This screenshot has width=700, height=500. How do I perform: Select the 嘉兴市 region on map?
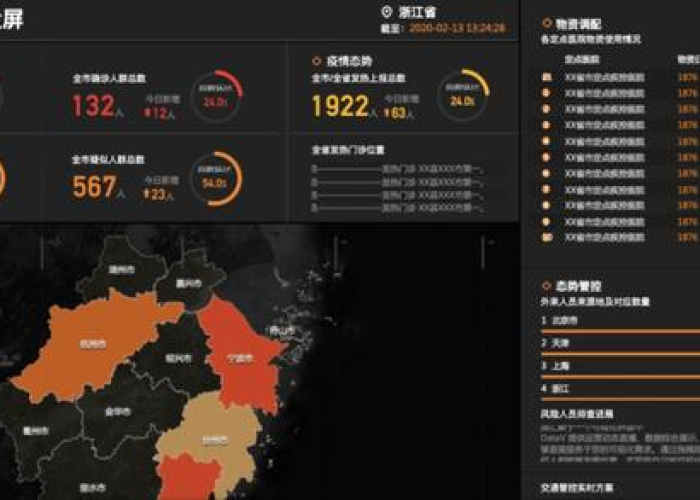(x=188, y=283)
